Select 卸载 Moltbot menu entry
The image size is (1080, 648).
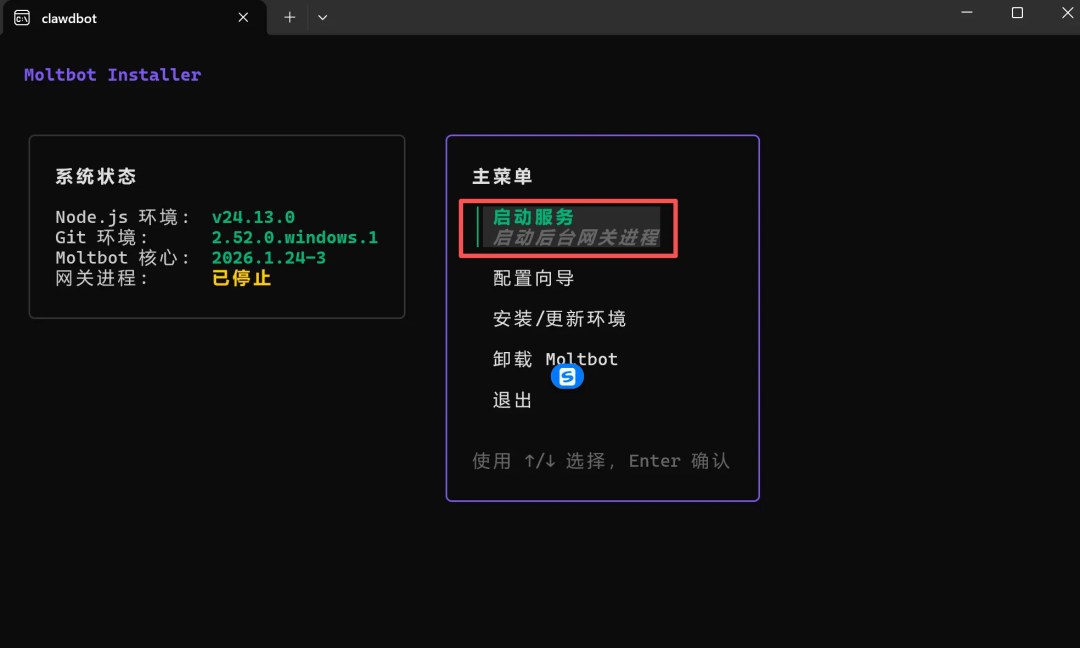tap(555, 359)
